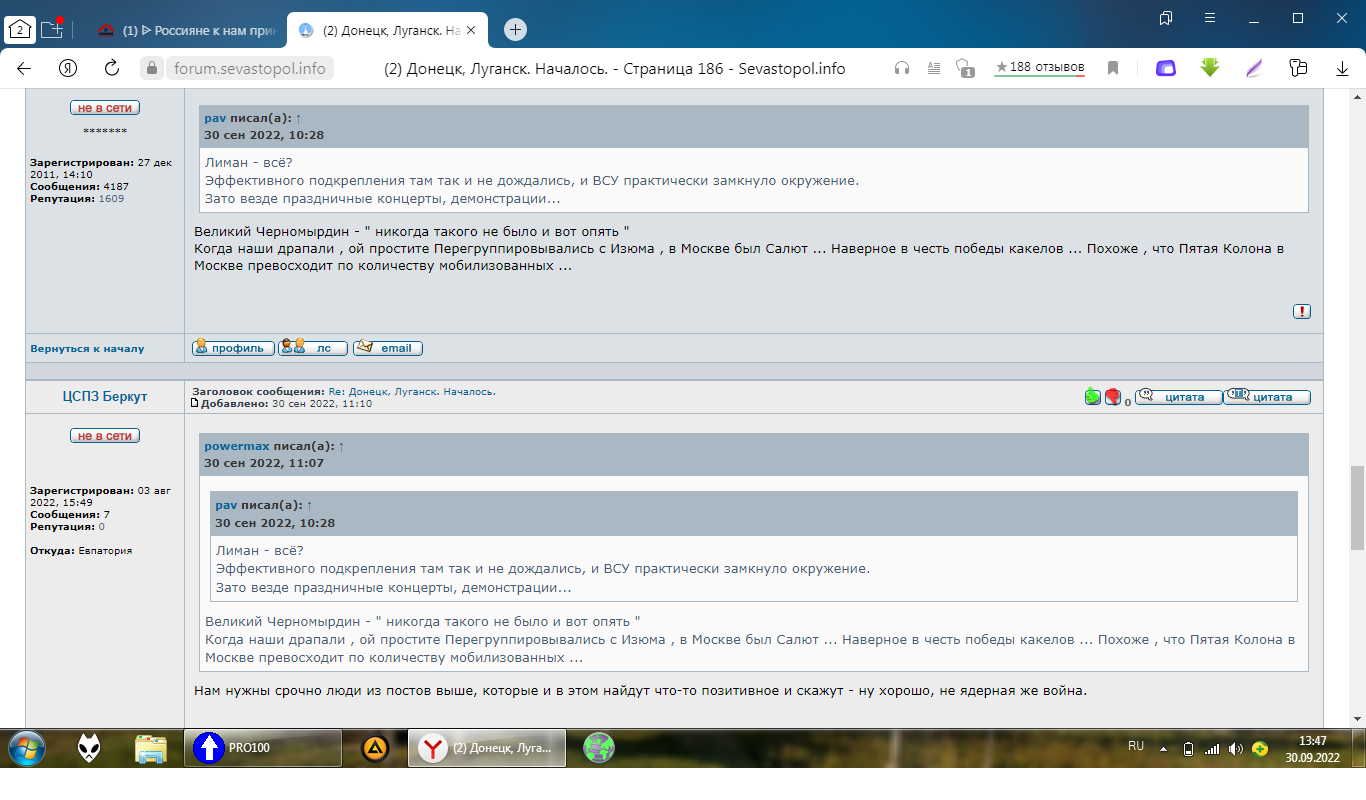Viewport: 1366px width, 800px height.
Task: Enable reader mode icon in address bar
Action: click(x=934, y=68)
